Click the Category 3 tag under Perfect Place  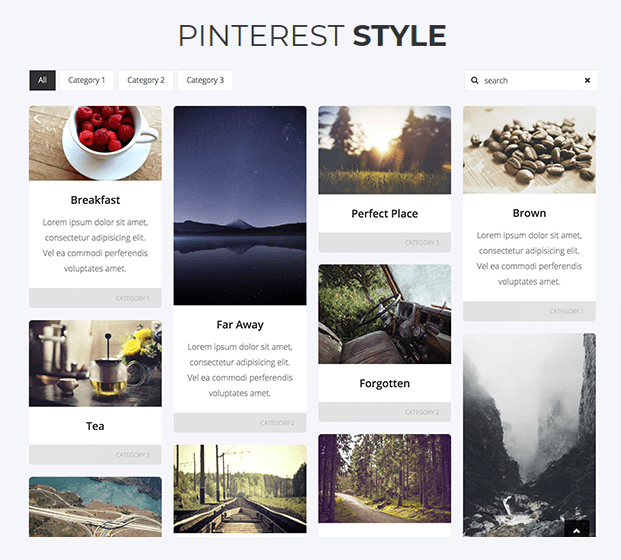click(422, 242)
